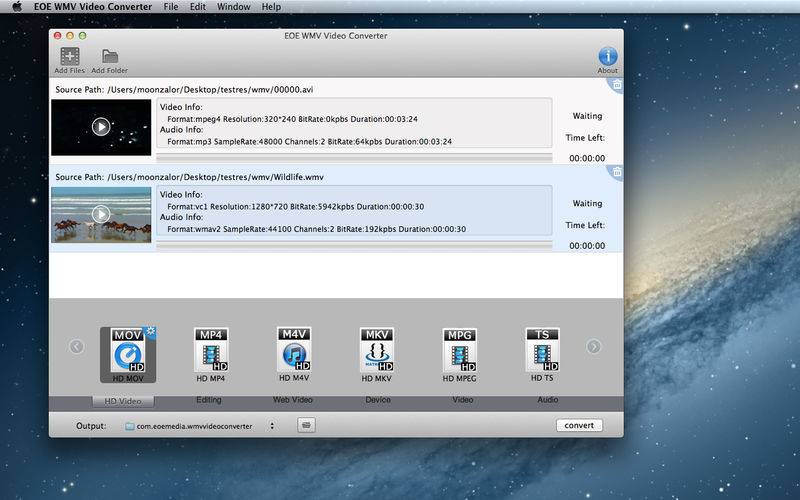Open output folder with browse icon button
Screen dimensions: 800x500
coord(306,425)
